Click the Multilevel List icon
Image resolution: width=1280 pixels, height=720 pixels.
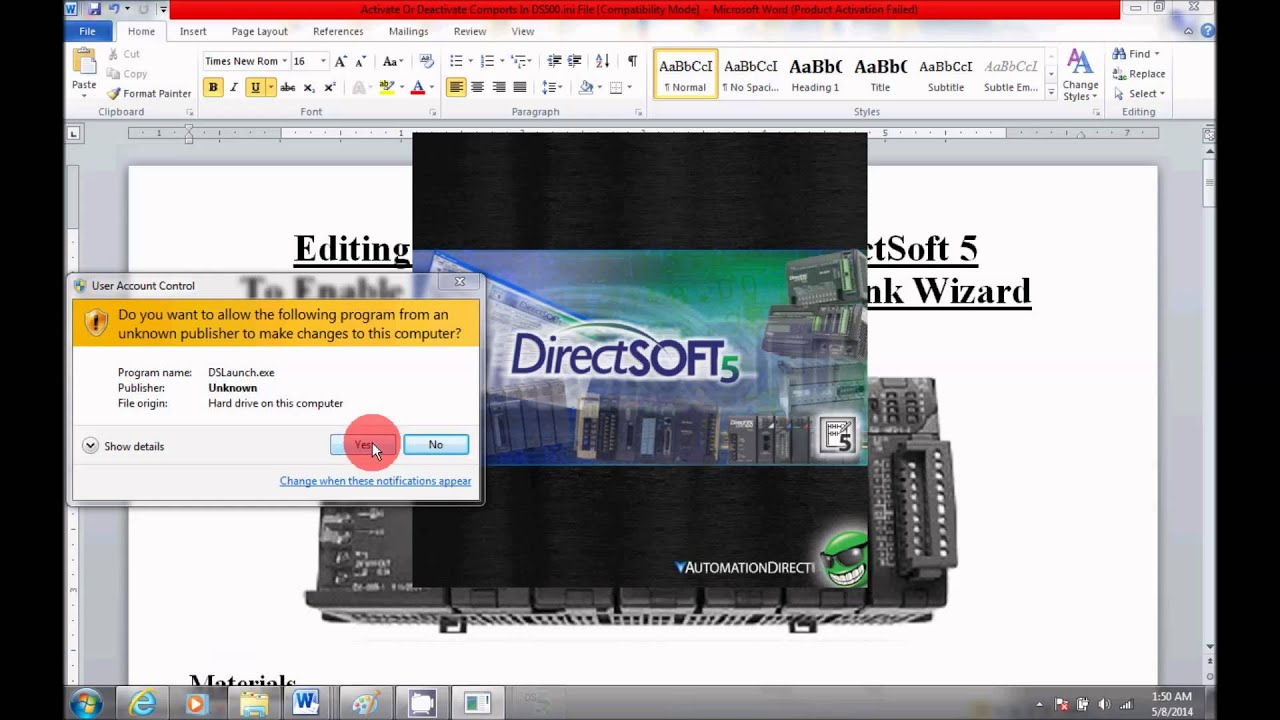point(520,61)
